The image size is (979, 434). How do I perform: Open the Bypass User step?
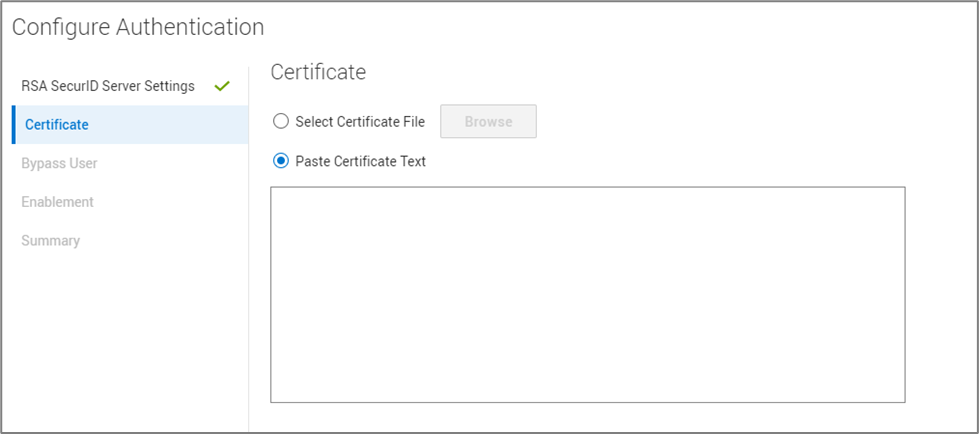pyautogui.click(x=59, y=163)
